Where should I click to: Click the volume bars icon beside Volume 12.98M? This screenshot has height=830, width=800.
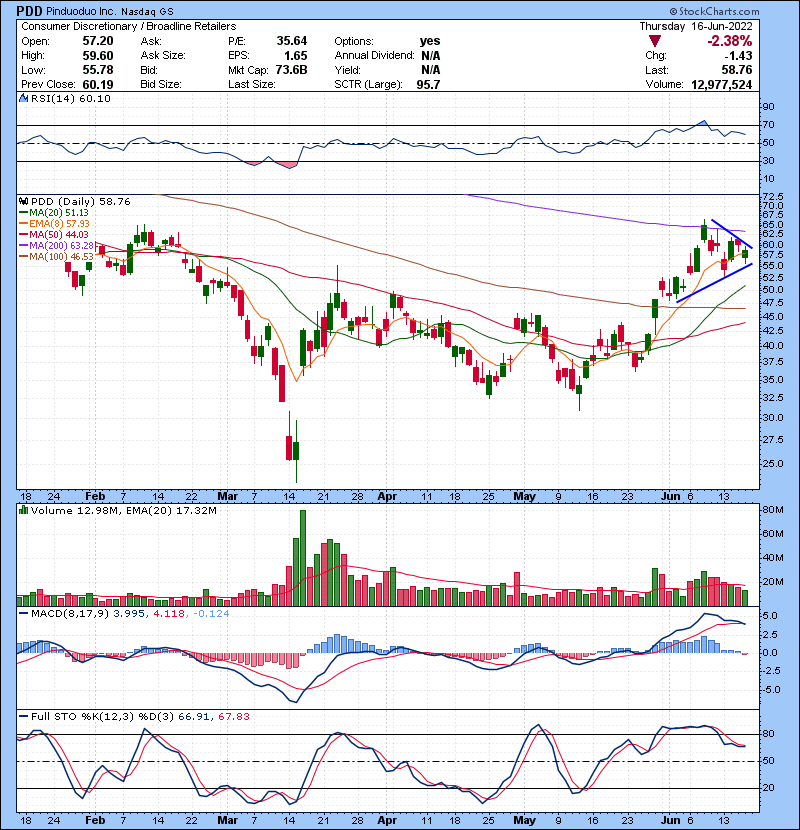tap(24, 510)
